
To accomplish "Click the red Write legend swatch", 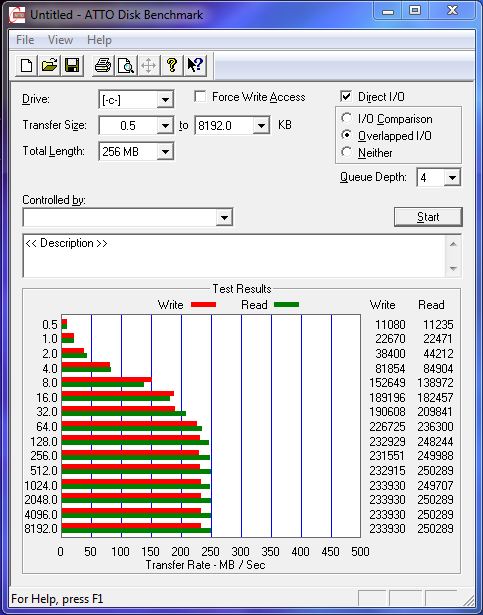I will (x=203, y=305).
